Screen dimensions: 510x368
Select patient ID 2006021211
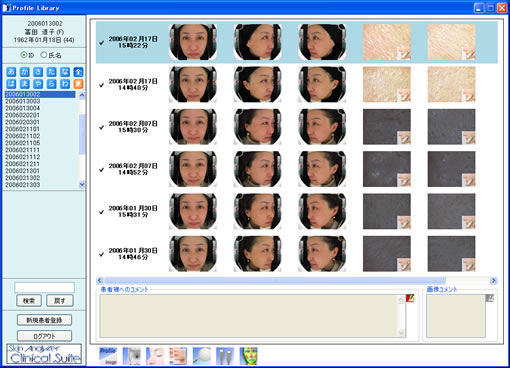pos(23,164)
